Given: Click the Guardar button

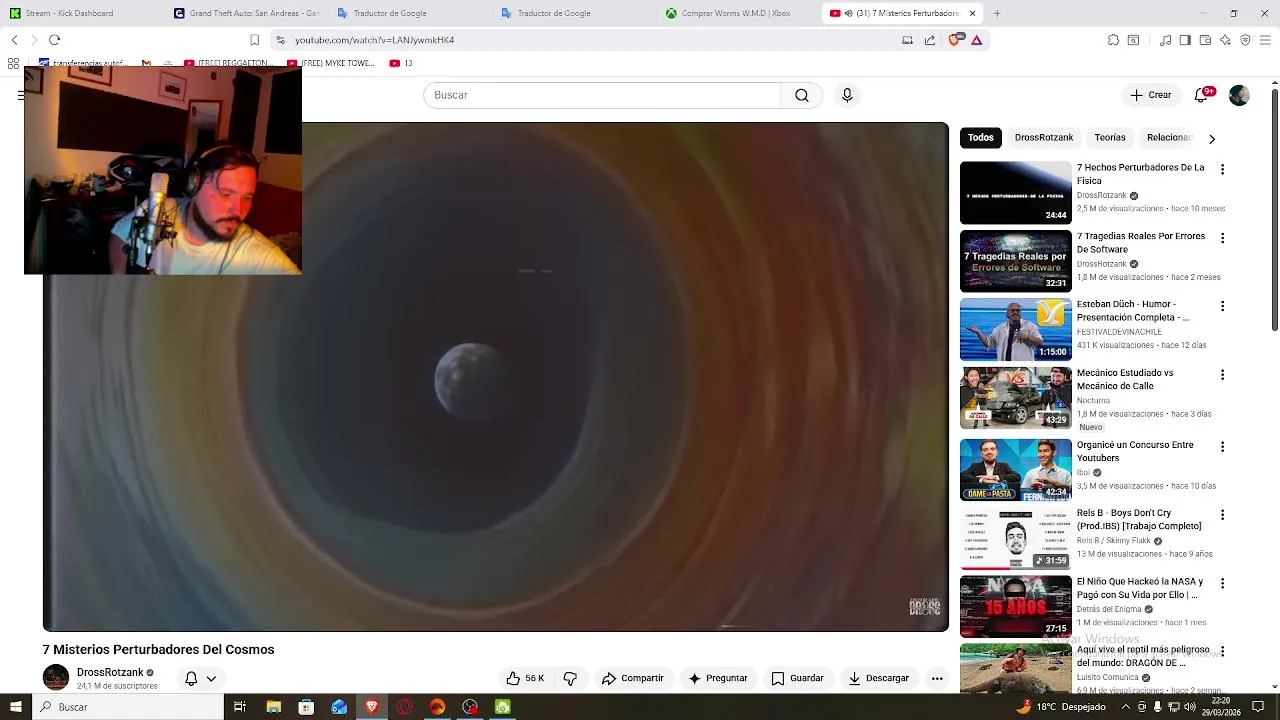Looking at the screenshot, I should 797,678.
